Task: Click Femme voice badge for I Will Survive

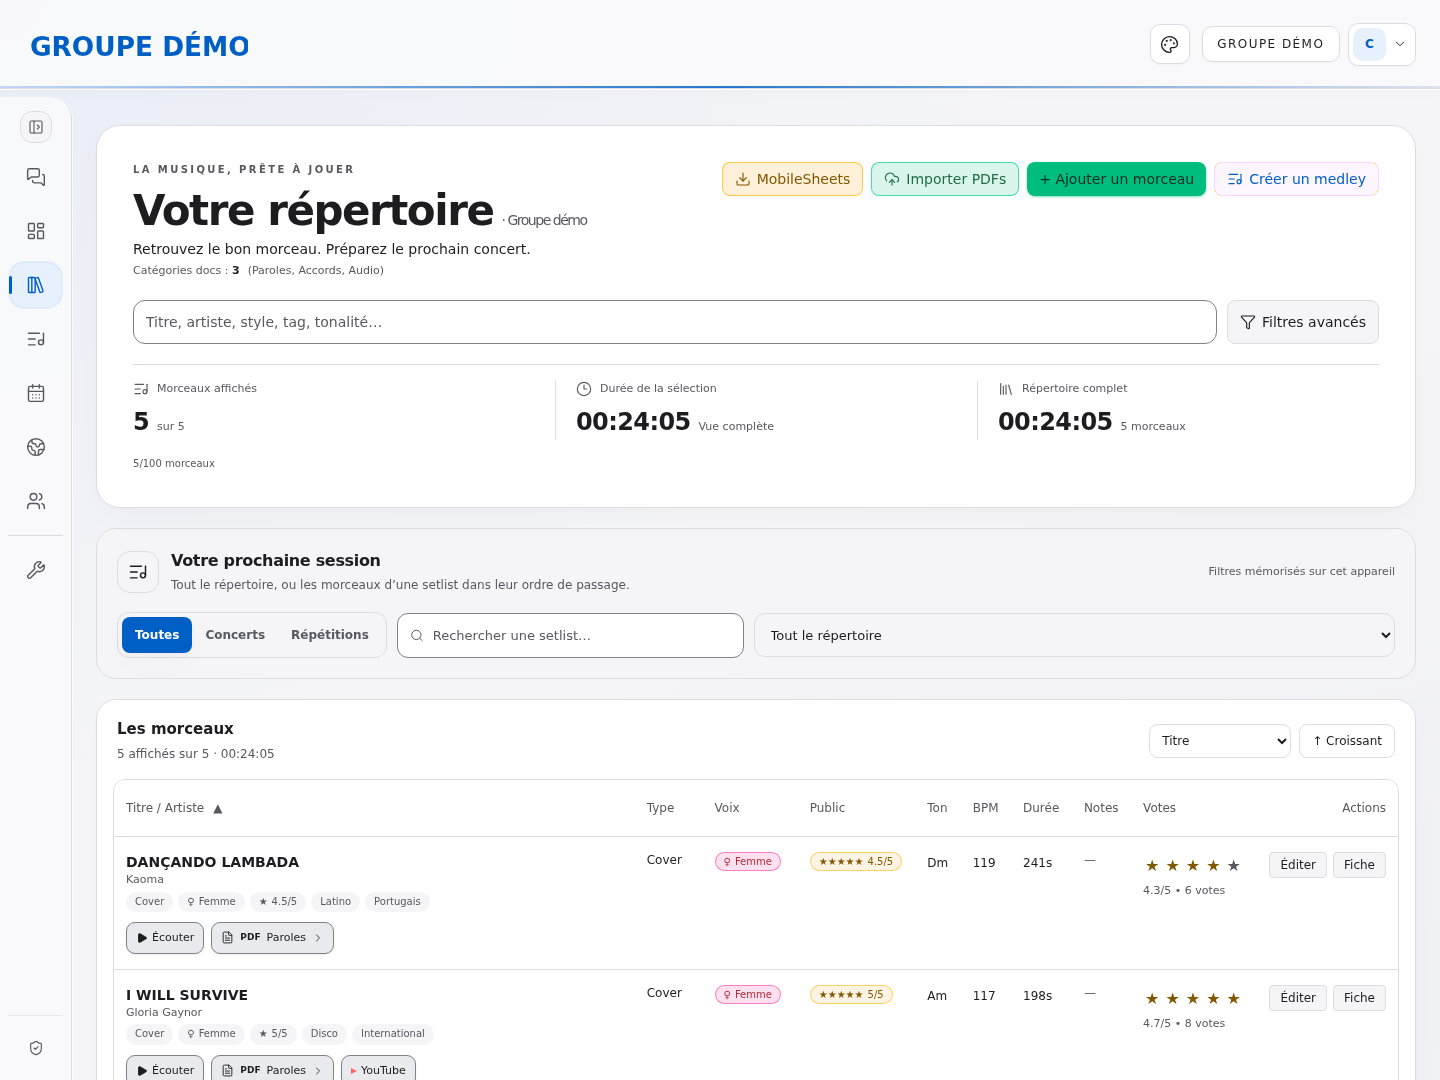Action: [748, 994]
